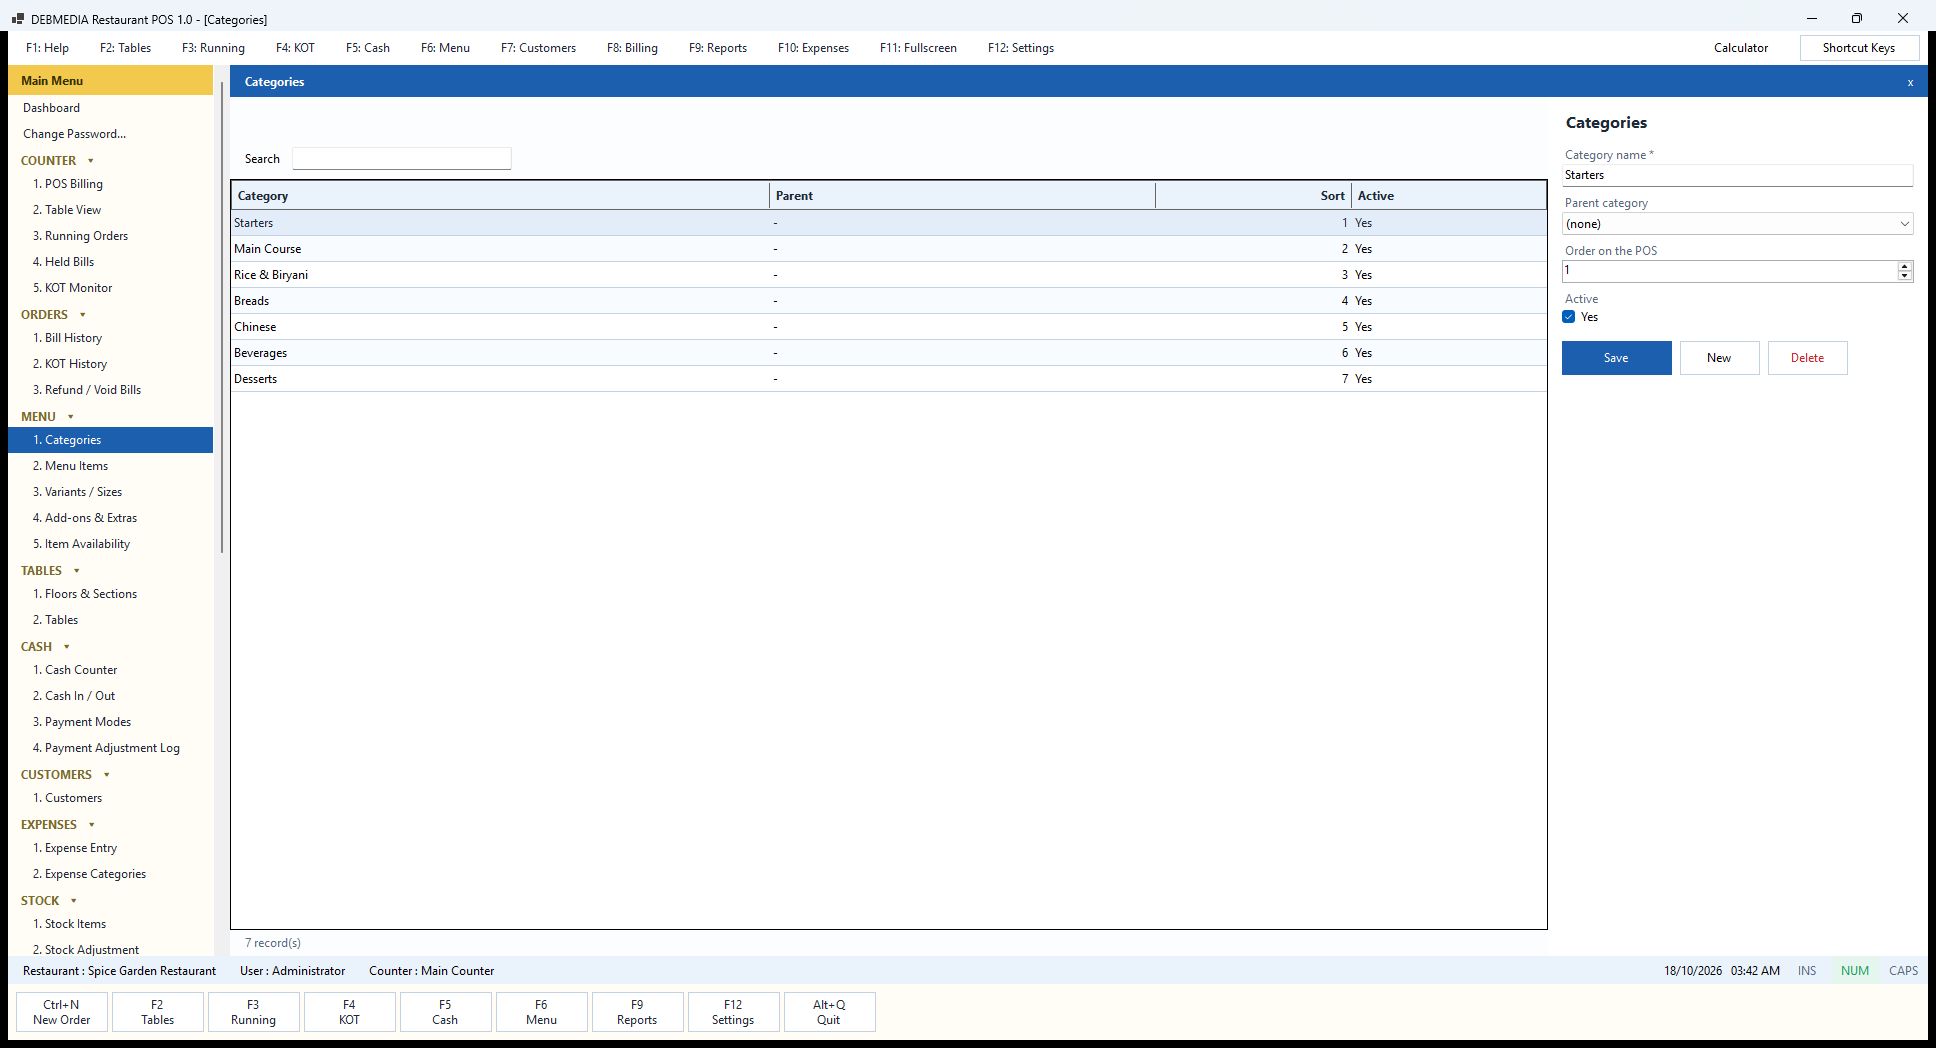Collapse the EXPENSES section arrow
Image resolution: width=1936 pixels, height=1048 pixels.
click(92, 825)
